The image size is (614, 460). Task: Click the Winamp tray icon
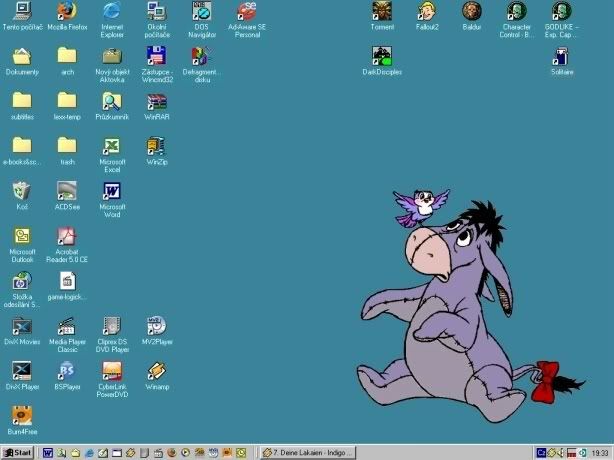tap(552, 453)
